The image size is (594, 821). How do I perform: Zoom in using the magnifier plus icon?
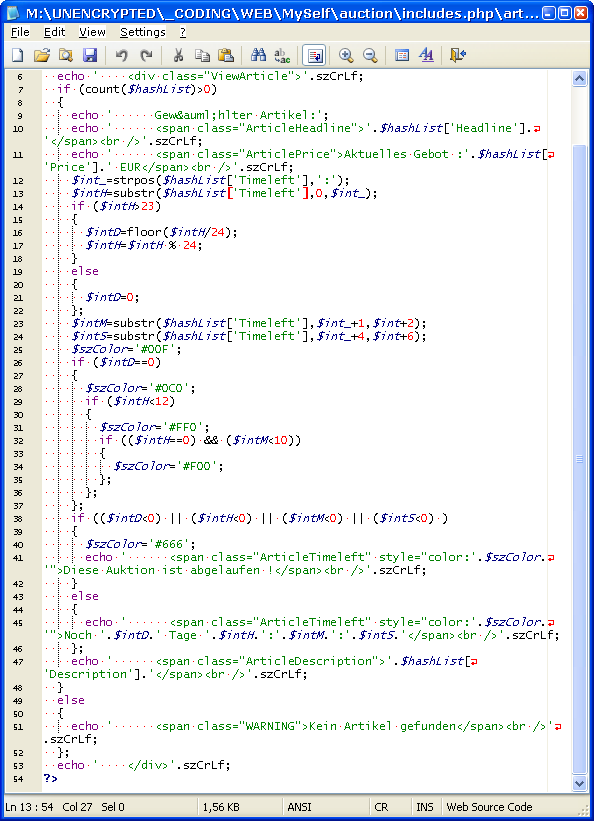point(346,55)
